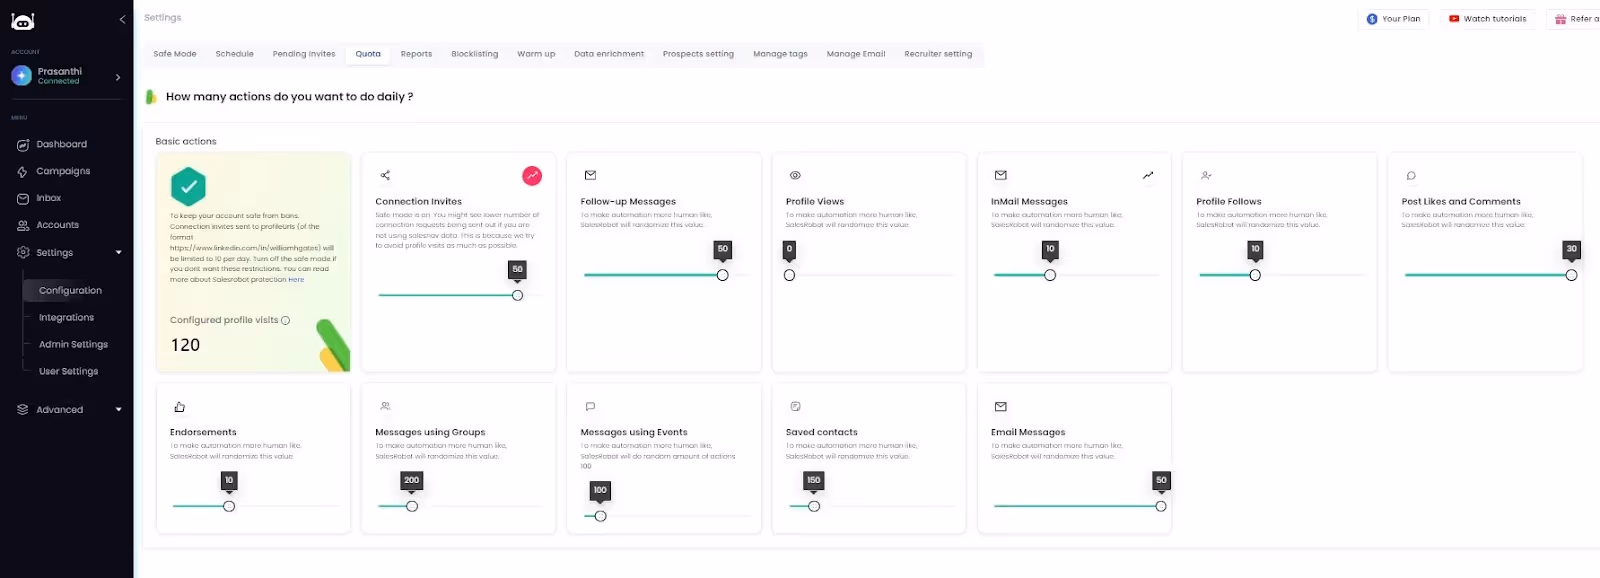Open the Prospects setting tab
The image size is (1600, 578).
[698, 54]
